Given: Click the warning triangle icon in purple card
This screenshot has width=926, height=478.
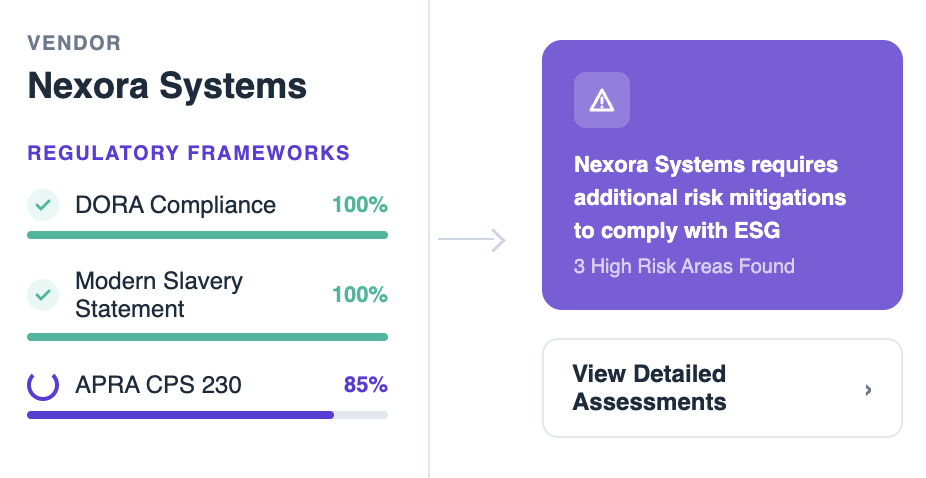Looking at the screenshot, I should 601,100.
